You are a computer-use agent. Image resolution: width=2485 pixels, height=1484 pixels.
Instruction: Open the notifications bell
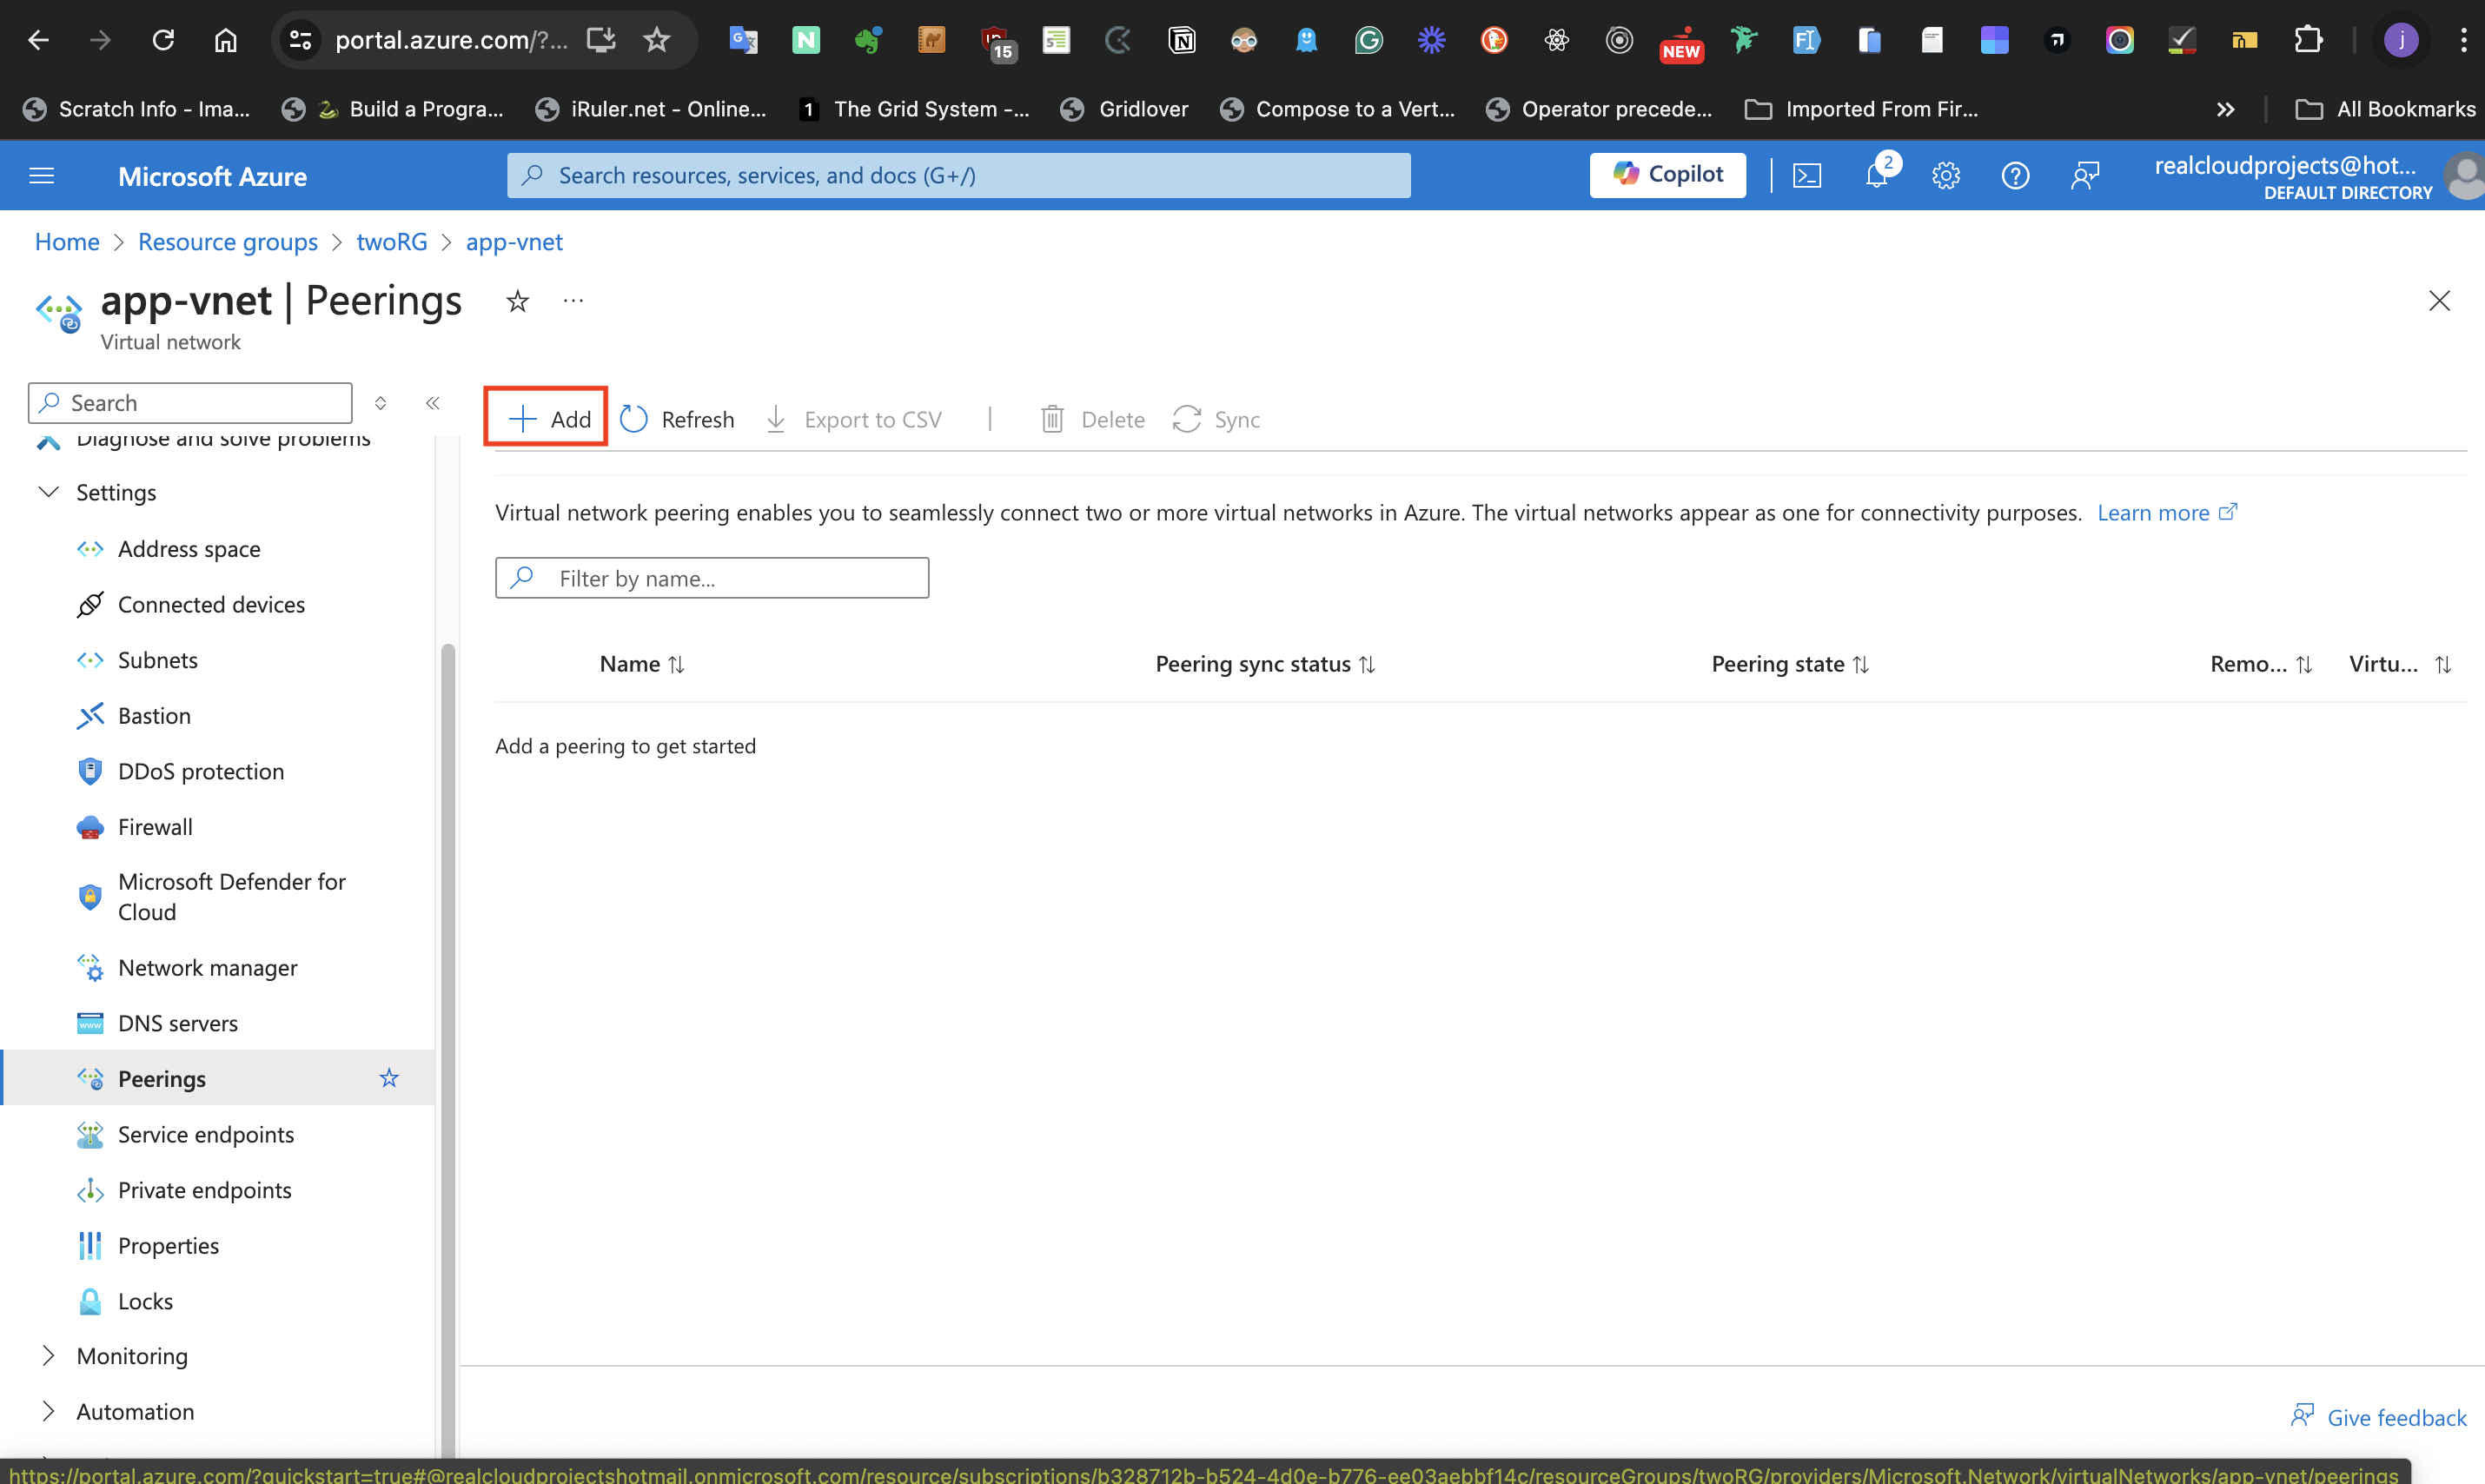pyautogui.click(x=1876, y=176)
